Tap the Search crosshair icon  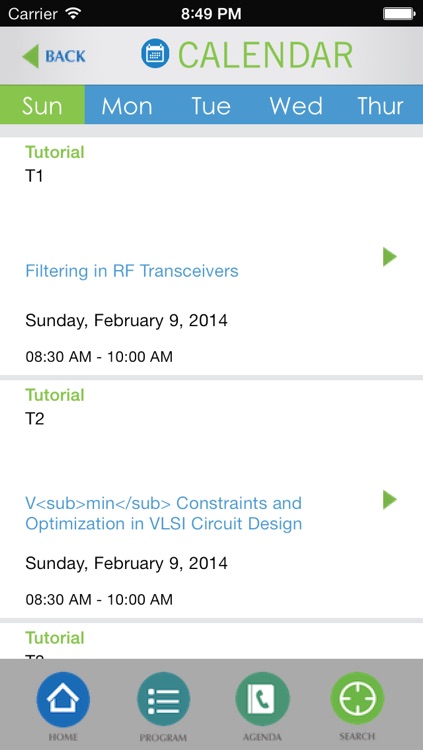point(357,698)
